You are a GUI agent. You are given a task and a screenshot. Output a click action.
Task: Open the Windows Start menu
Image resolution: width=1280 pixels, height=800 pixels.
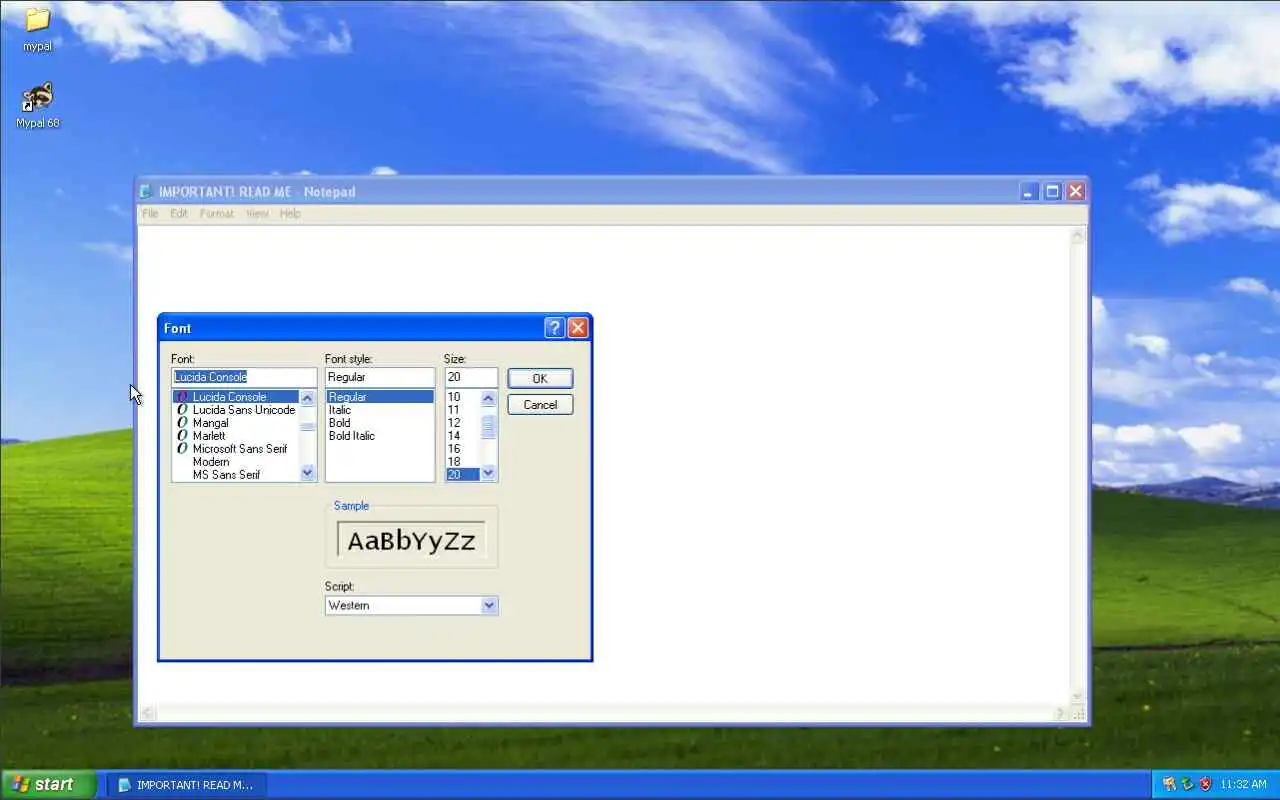click(x=48, y=784)
